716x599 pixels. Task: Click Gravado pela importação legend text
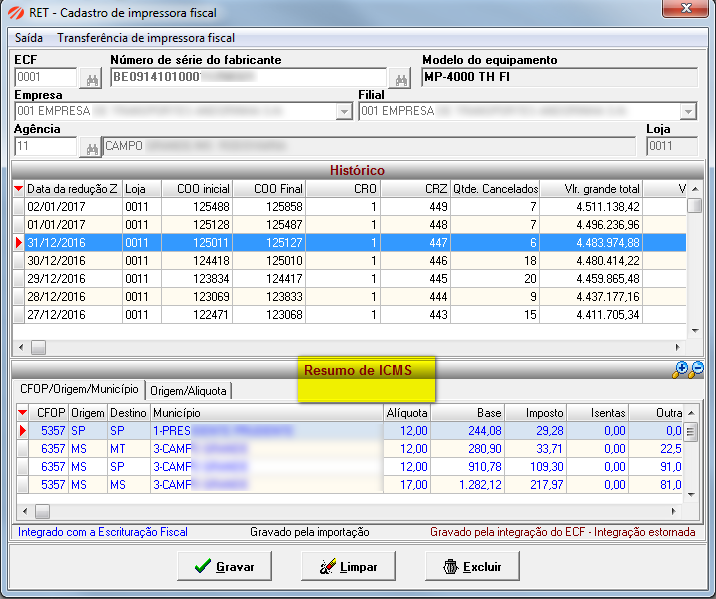coord(310,532)
